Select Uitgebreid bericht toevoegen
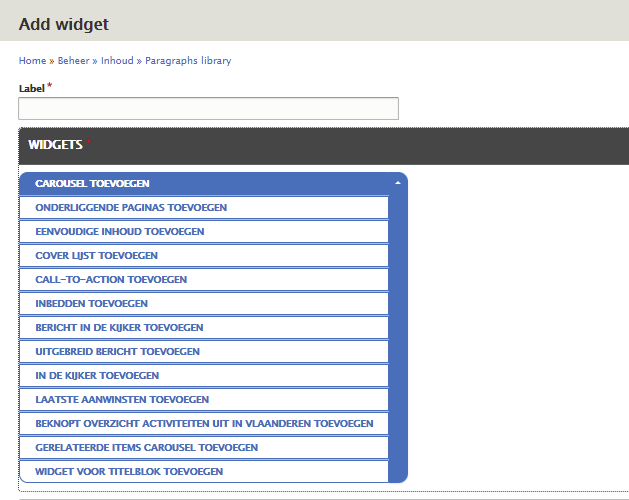Viewport: 629px width, 500px height. coord(117,352)
